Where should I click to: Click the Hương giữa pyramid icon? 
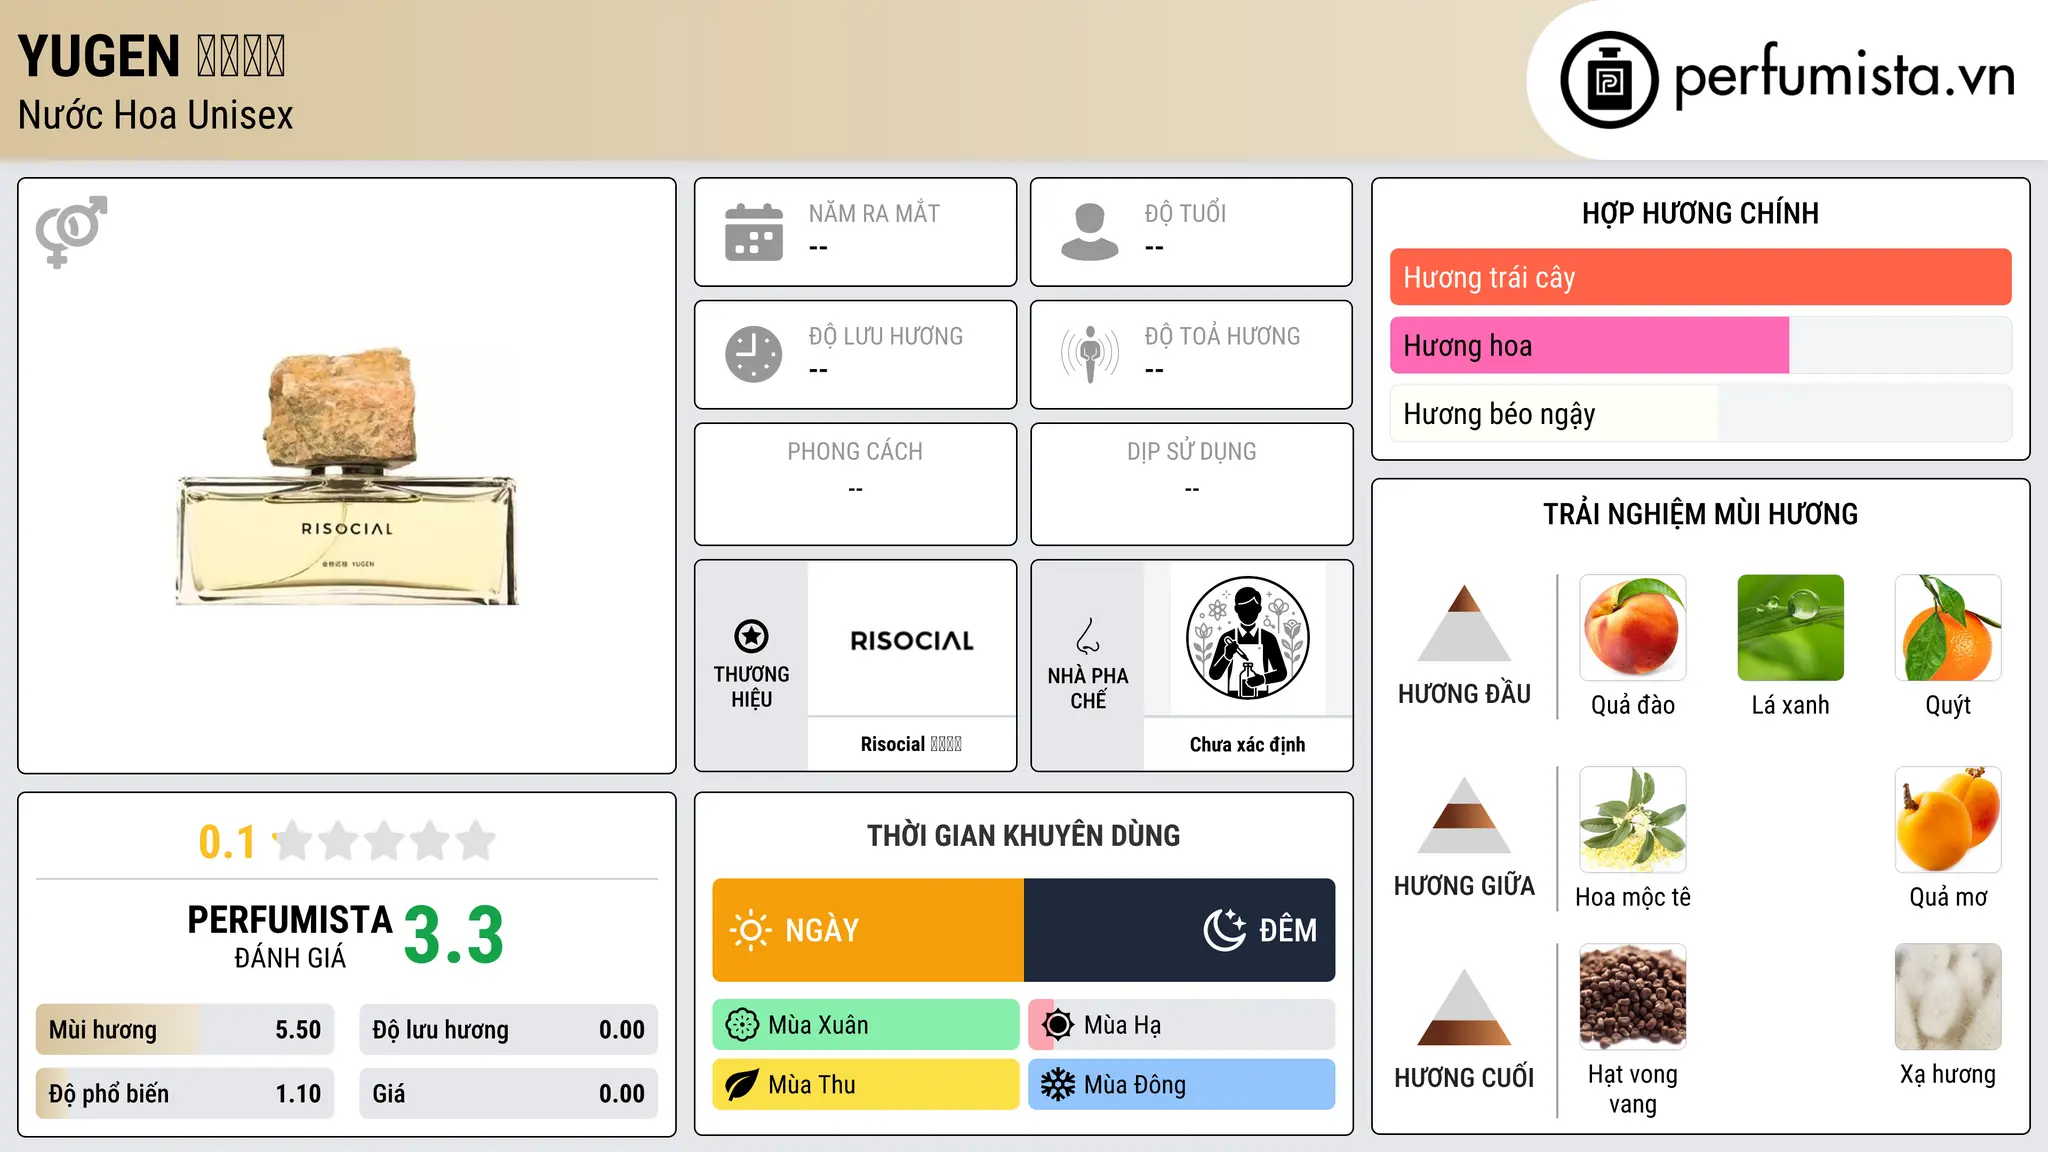point(1464,815)
